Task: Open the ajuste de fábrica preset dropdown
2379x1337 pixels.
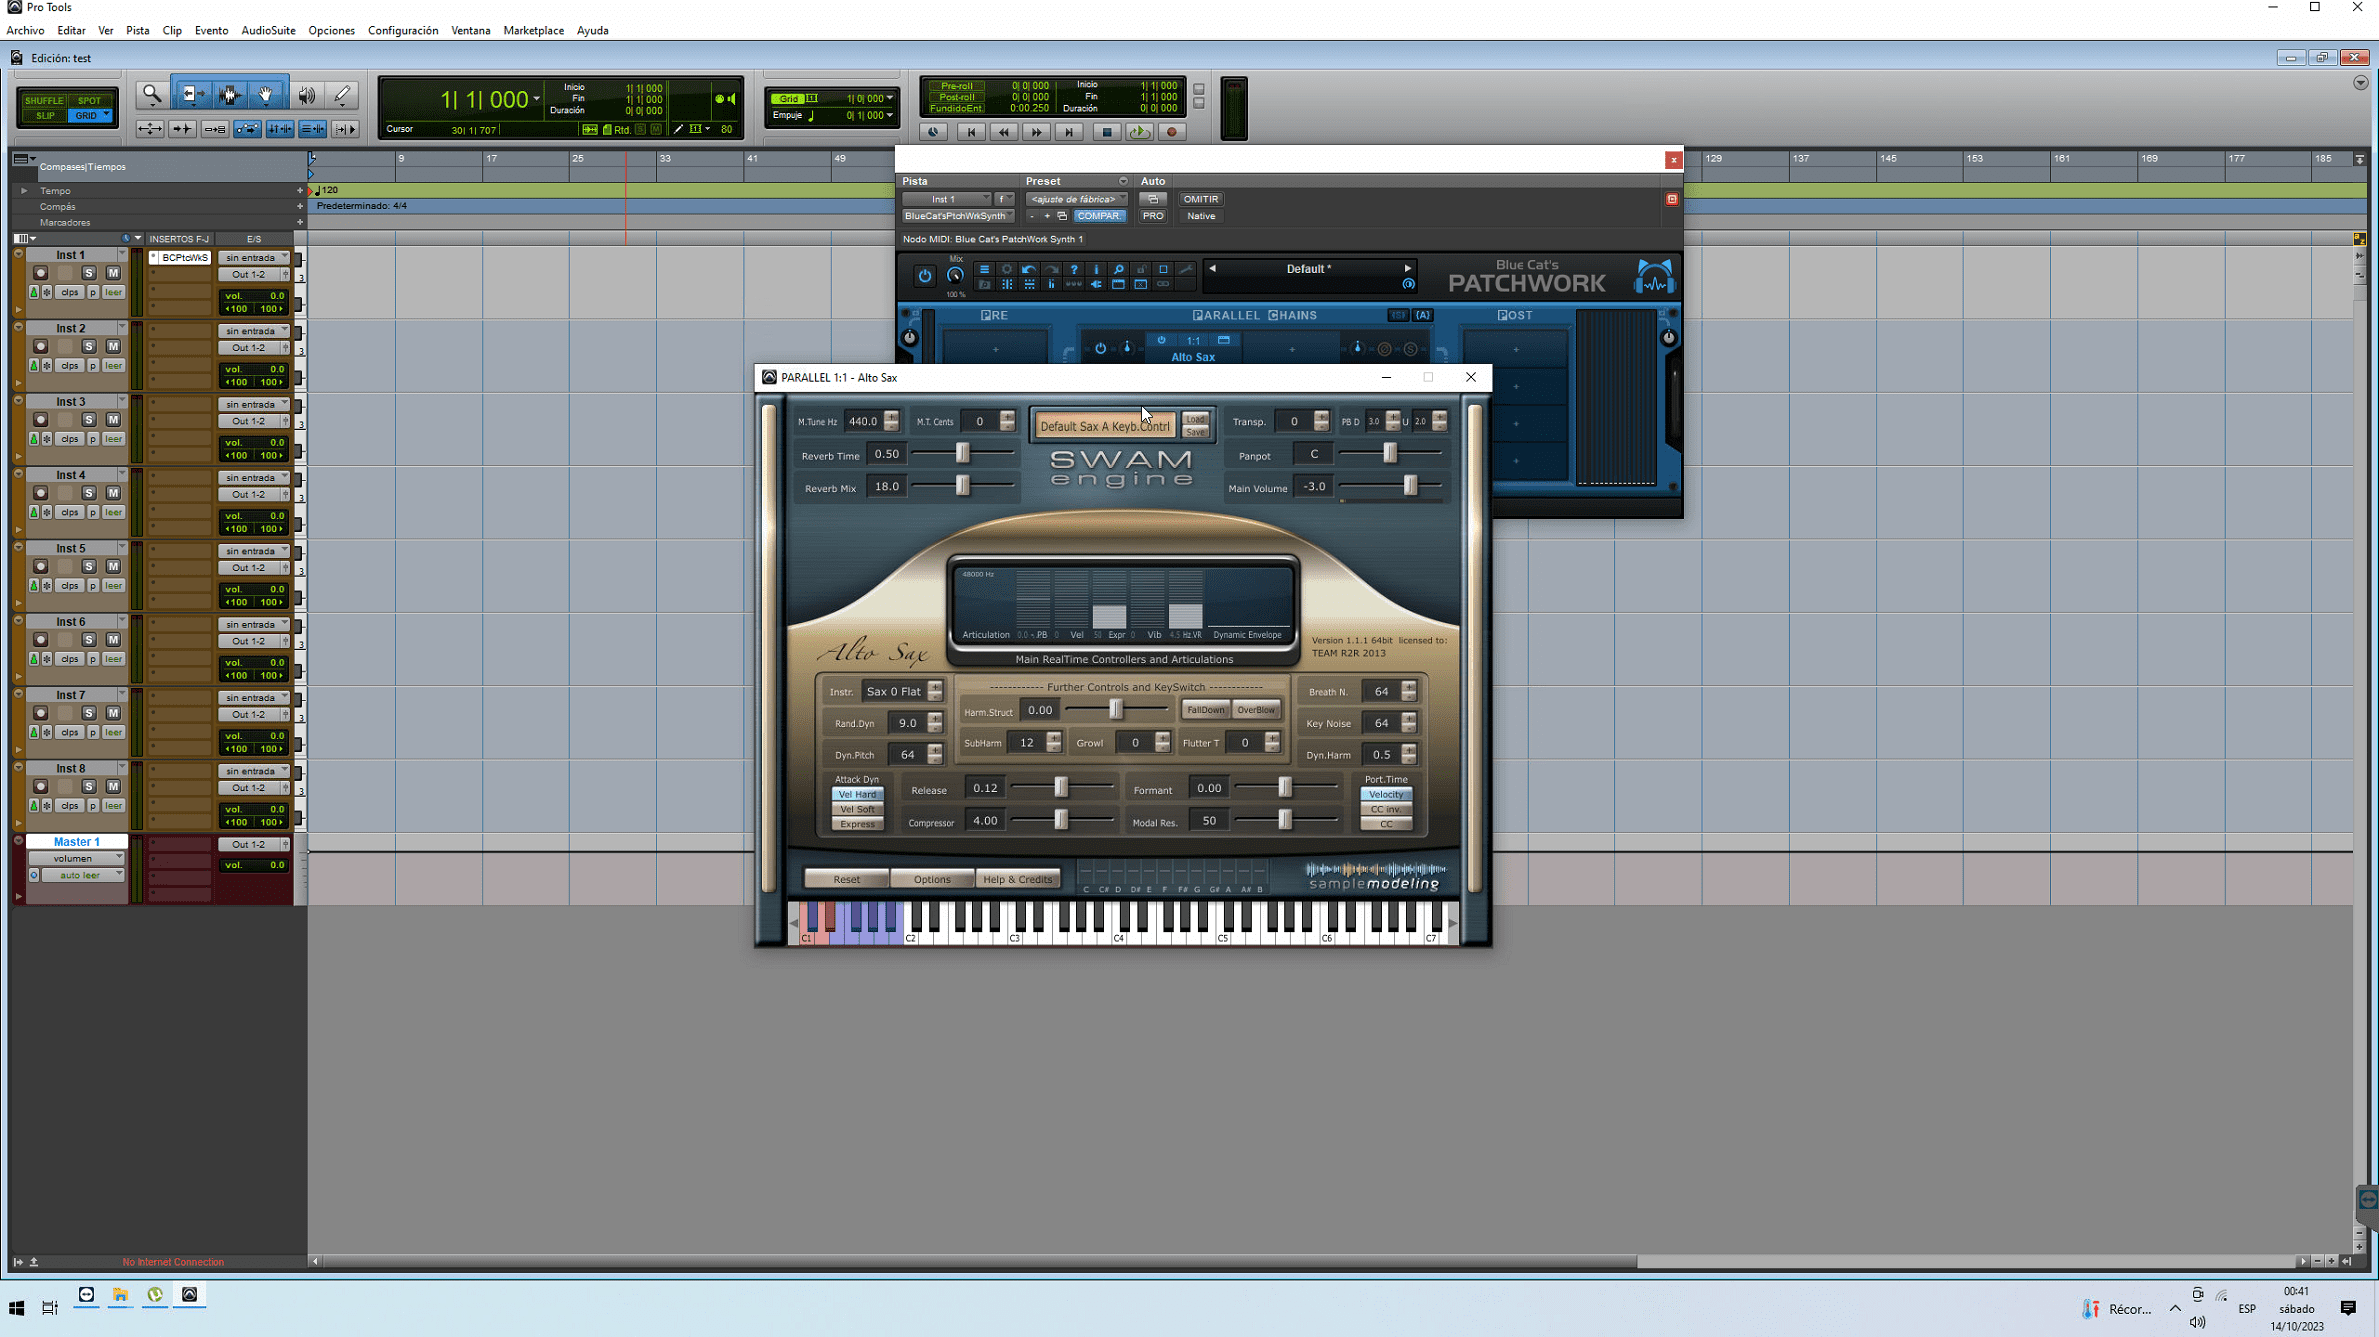Action: (x=1077, y=199)
